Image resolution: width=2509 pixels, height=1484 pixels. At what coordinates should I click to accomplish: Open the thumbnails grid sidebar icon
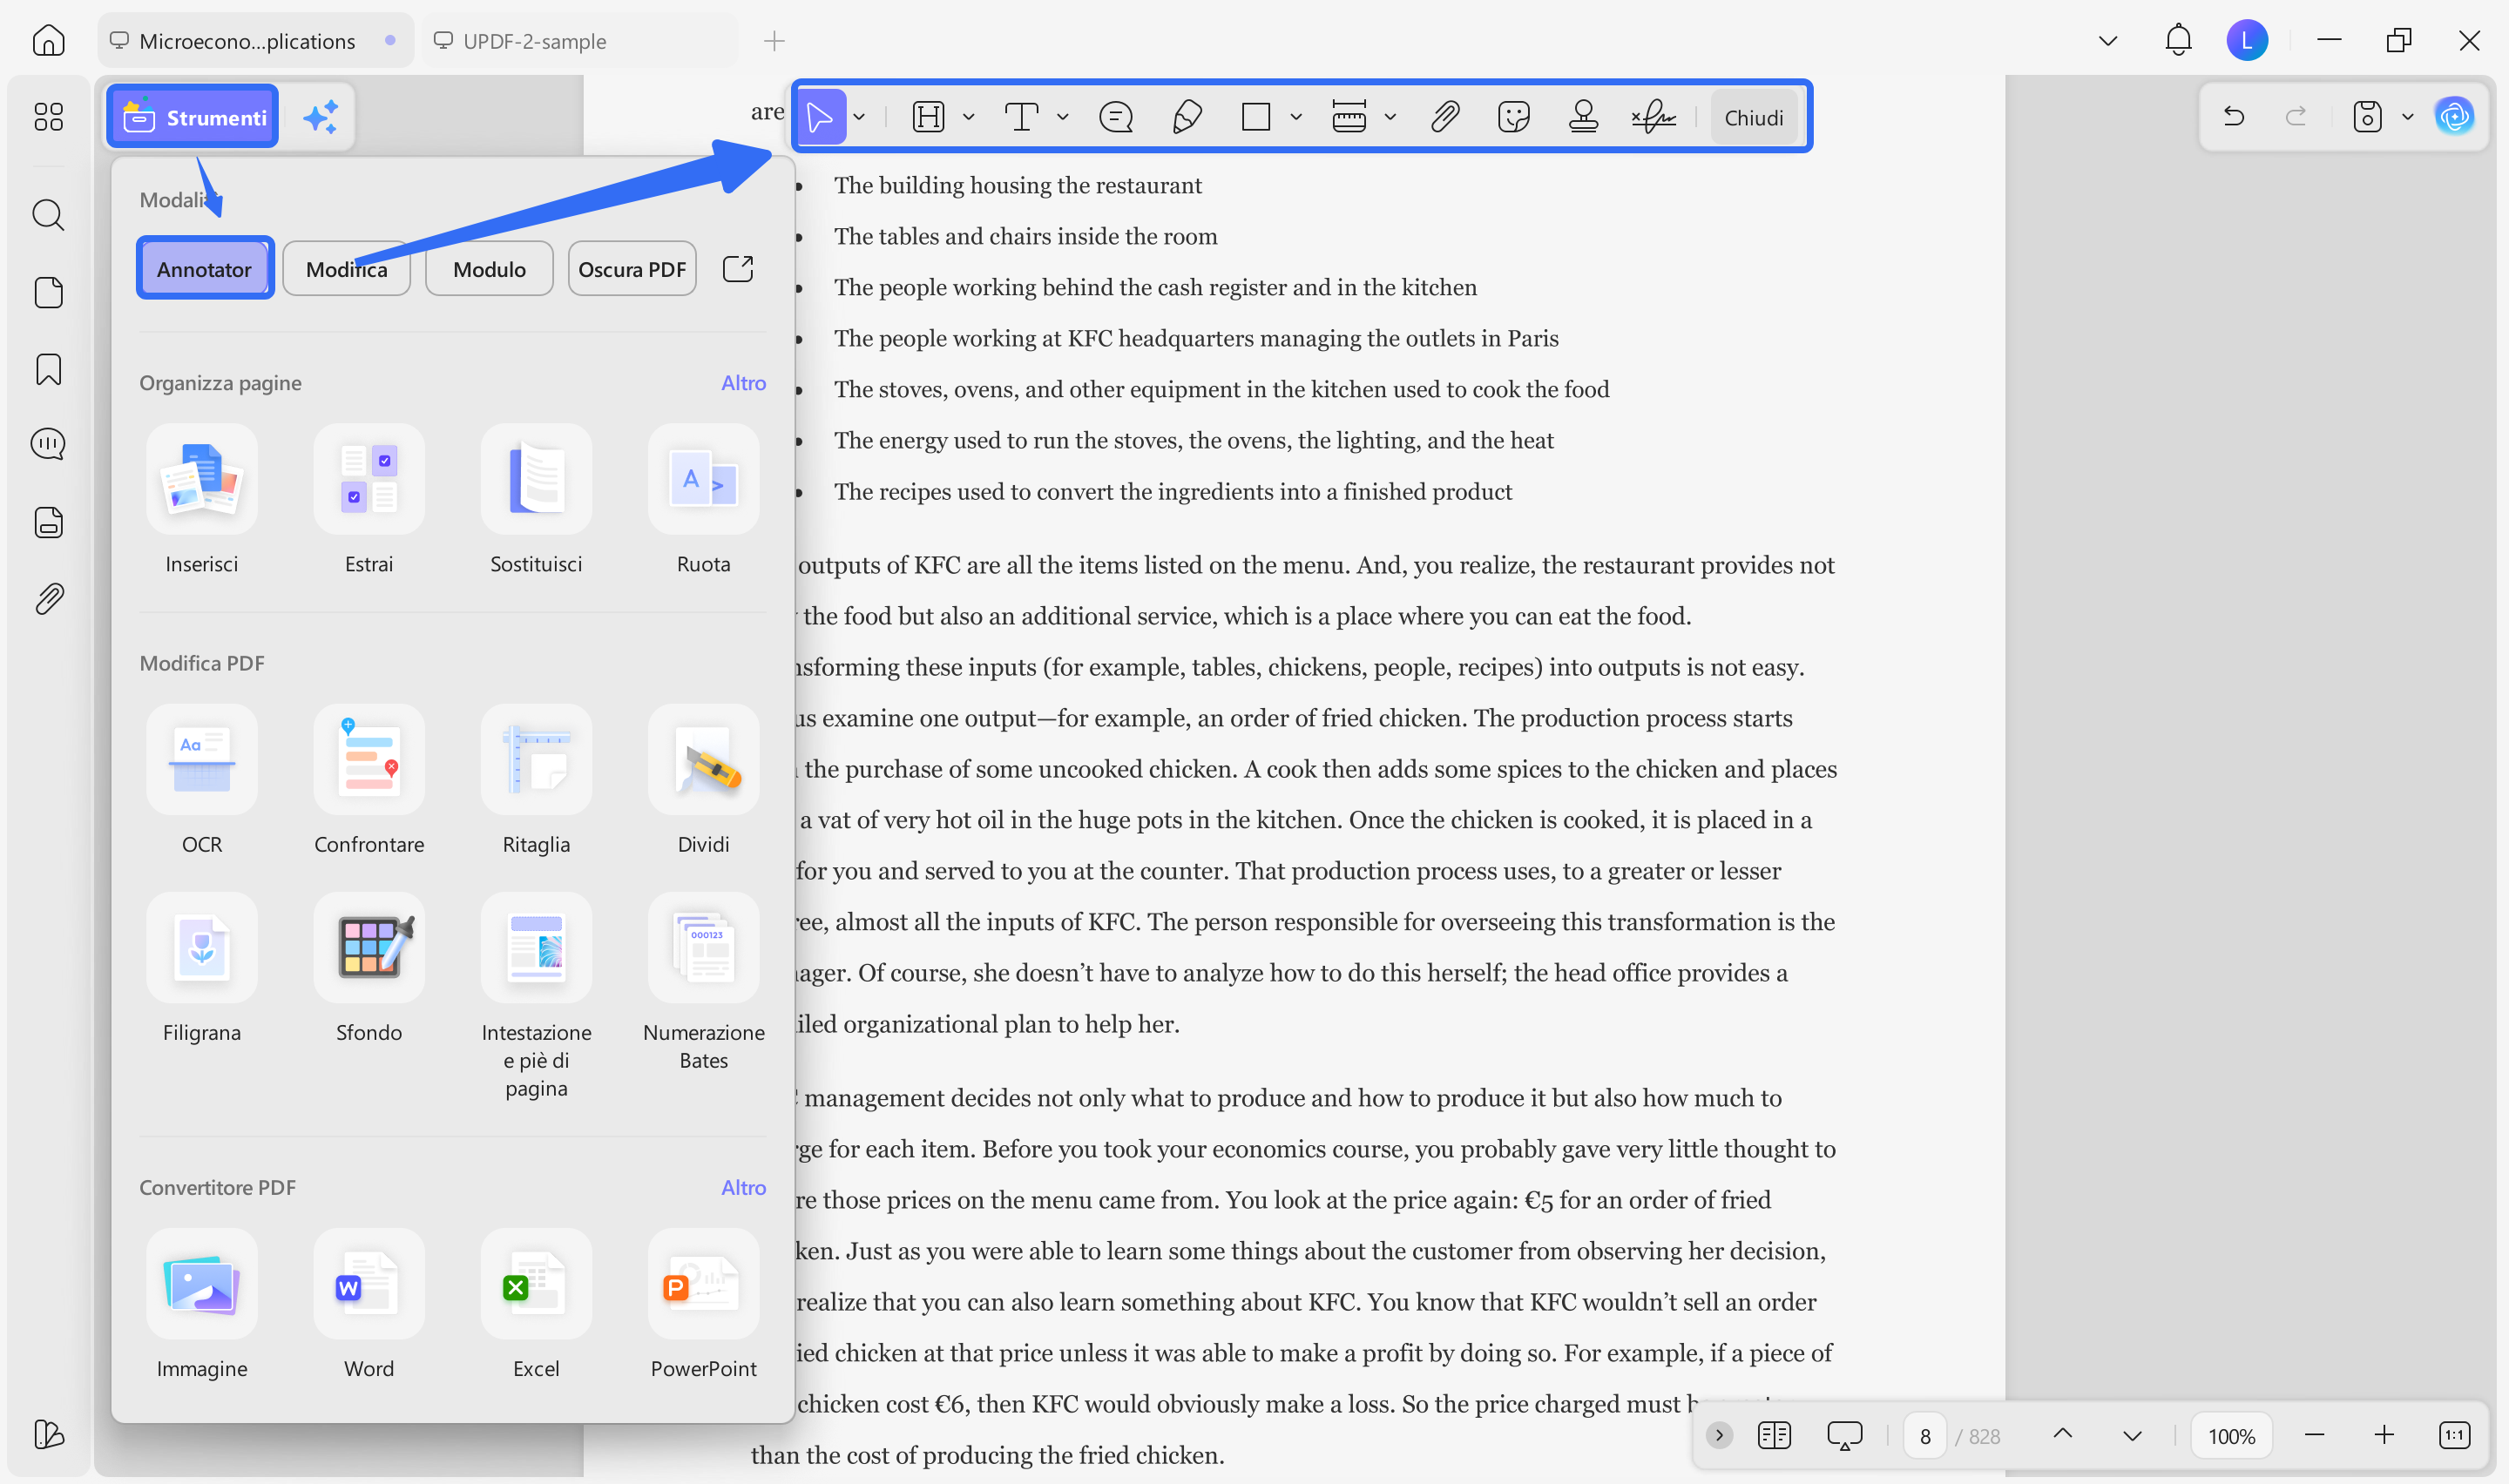pos(48,117)
